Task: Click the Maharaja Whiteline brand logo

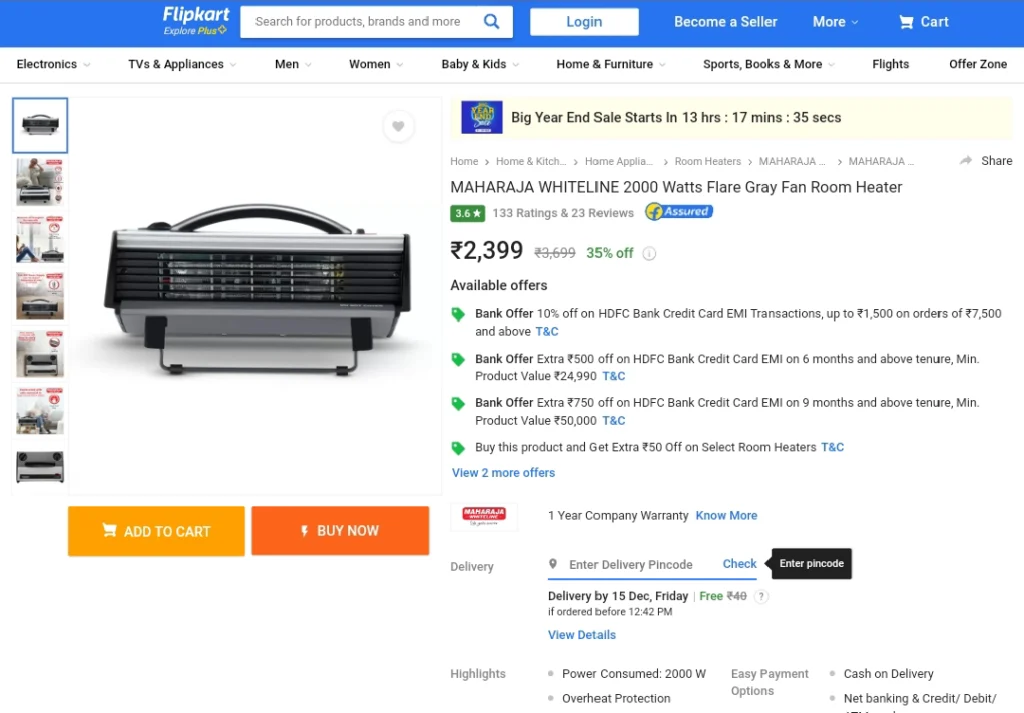Action: tap(484, 516)
